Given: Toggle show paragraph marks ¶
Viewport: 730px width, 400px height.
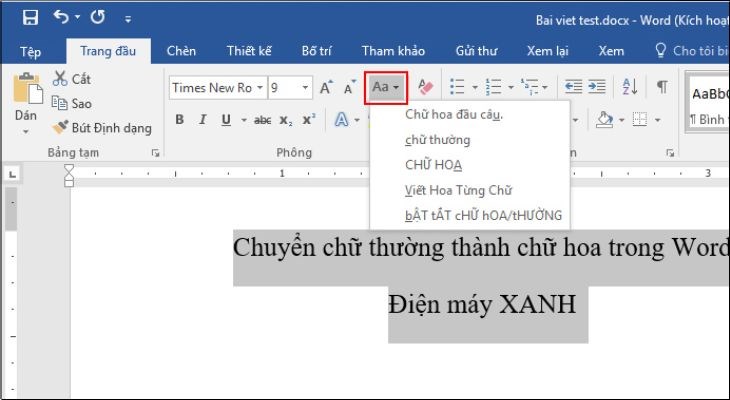Looking at the screenshot, I should [x=662, y=87].
